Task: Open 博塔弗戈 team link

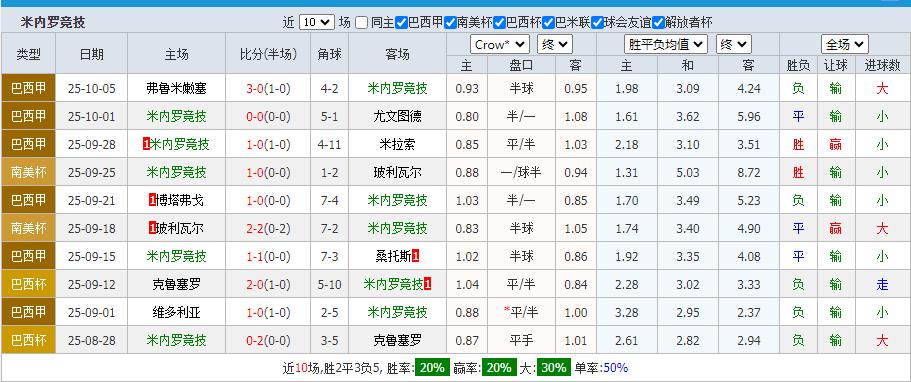Action: point(180,201)
